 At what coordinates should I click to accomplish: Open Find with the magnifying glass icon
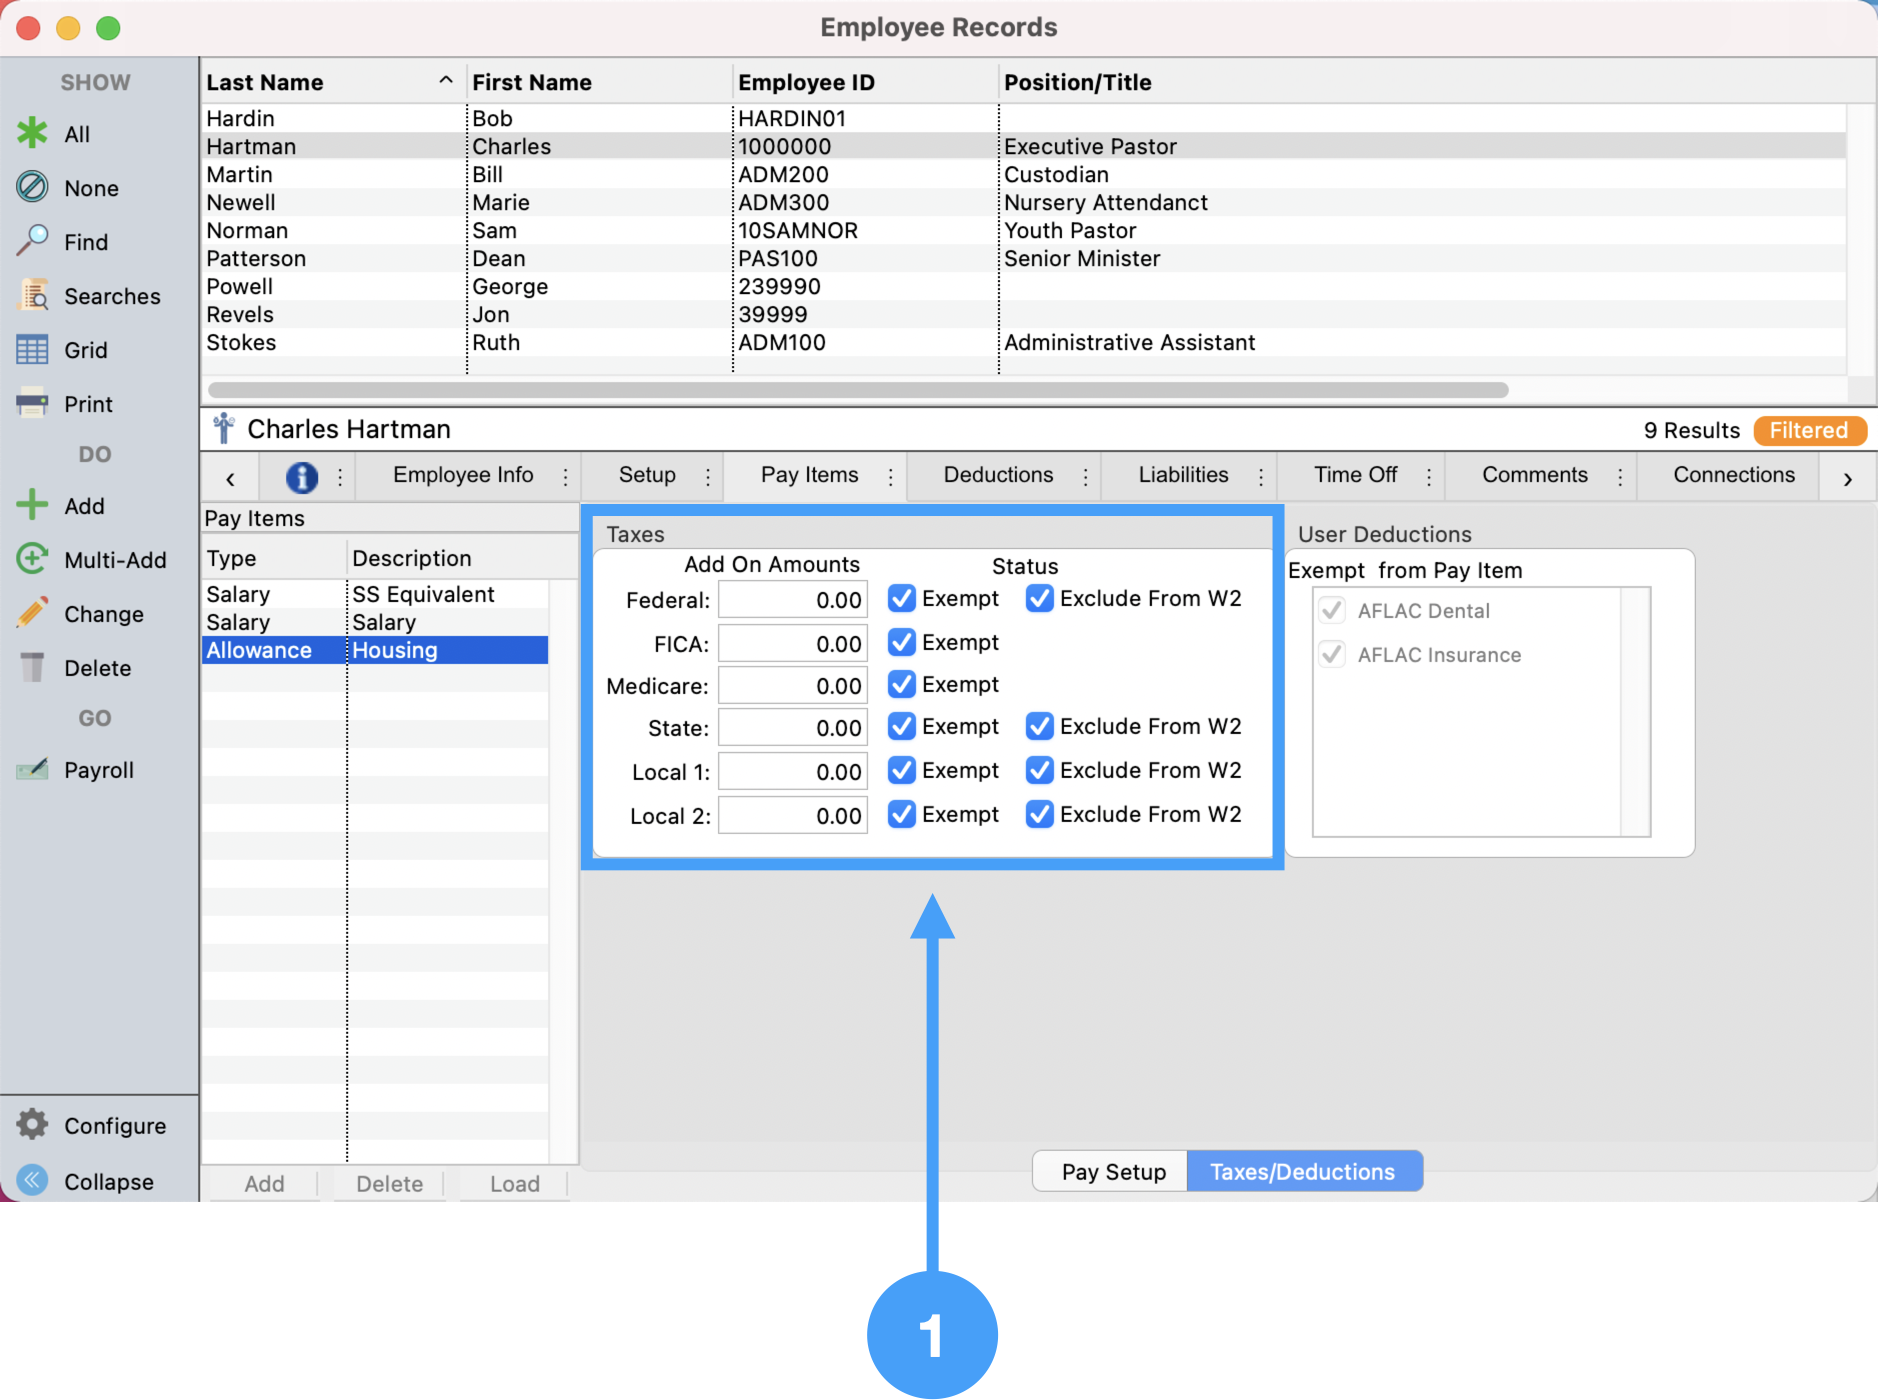[32, 241]
